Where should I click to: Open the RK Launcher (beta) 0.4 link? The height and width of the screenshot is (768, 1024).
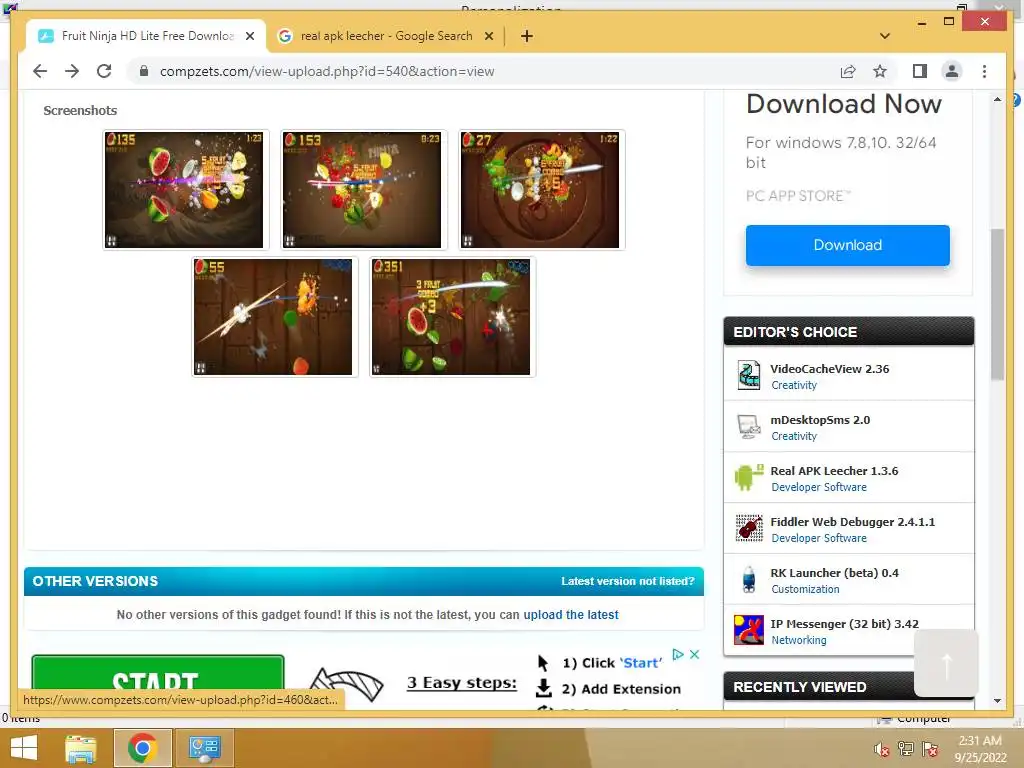click(834, 573)
